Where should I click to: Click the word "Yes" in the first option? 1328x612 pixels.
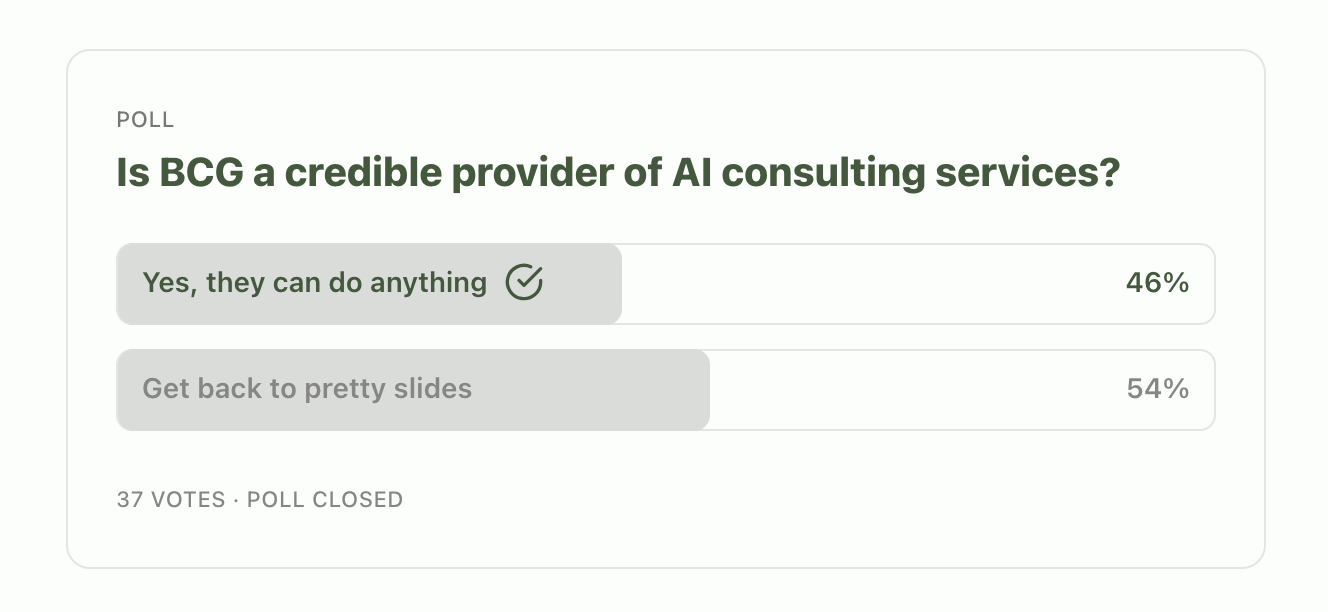coord(165,283)
